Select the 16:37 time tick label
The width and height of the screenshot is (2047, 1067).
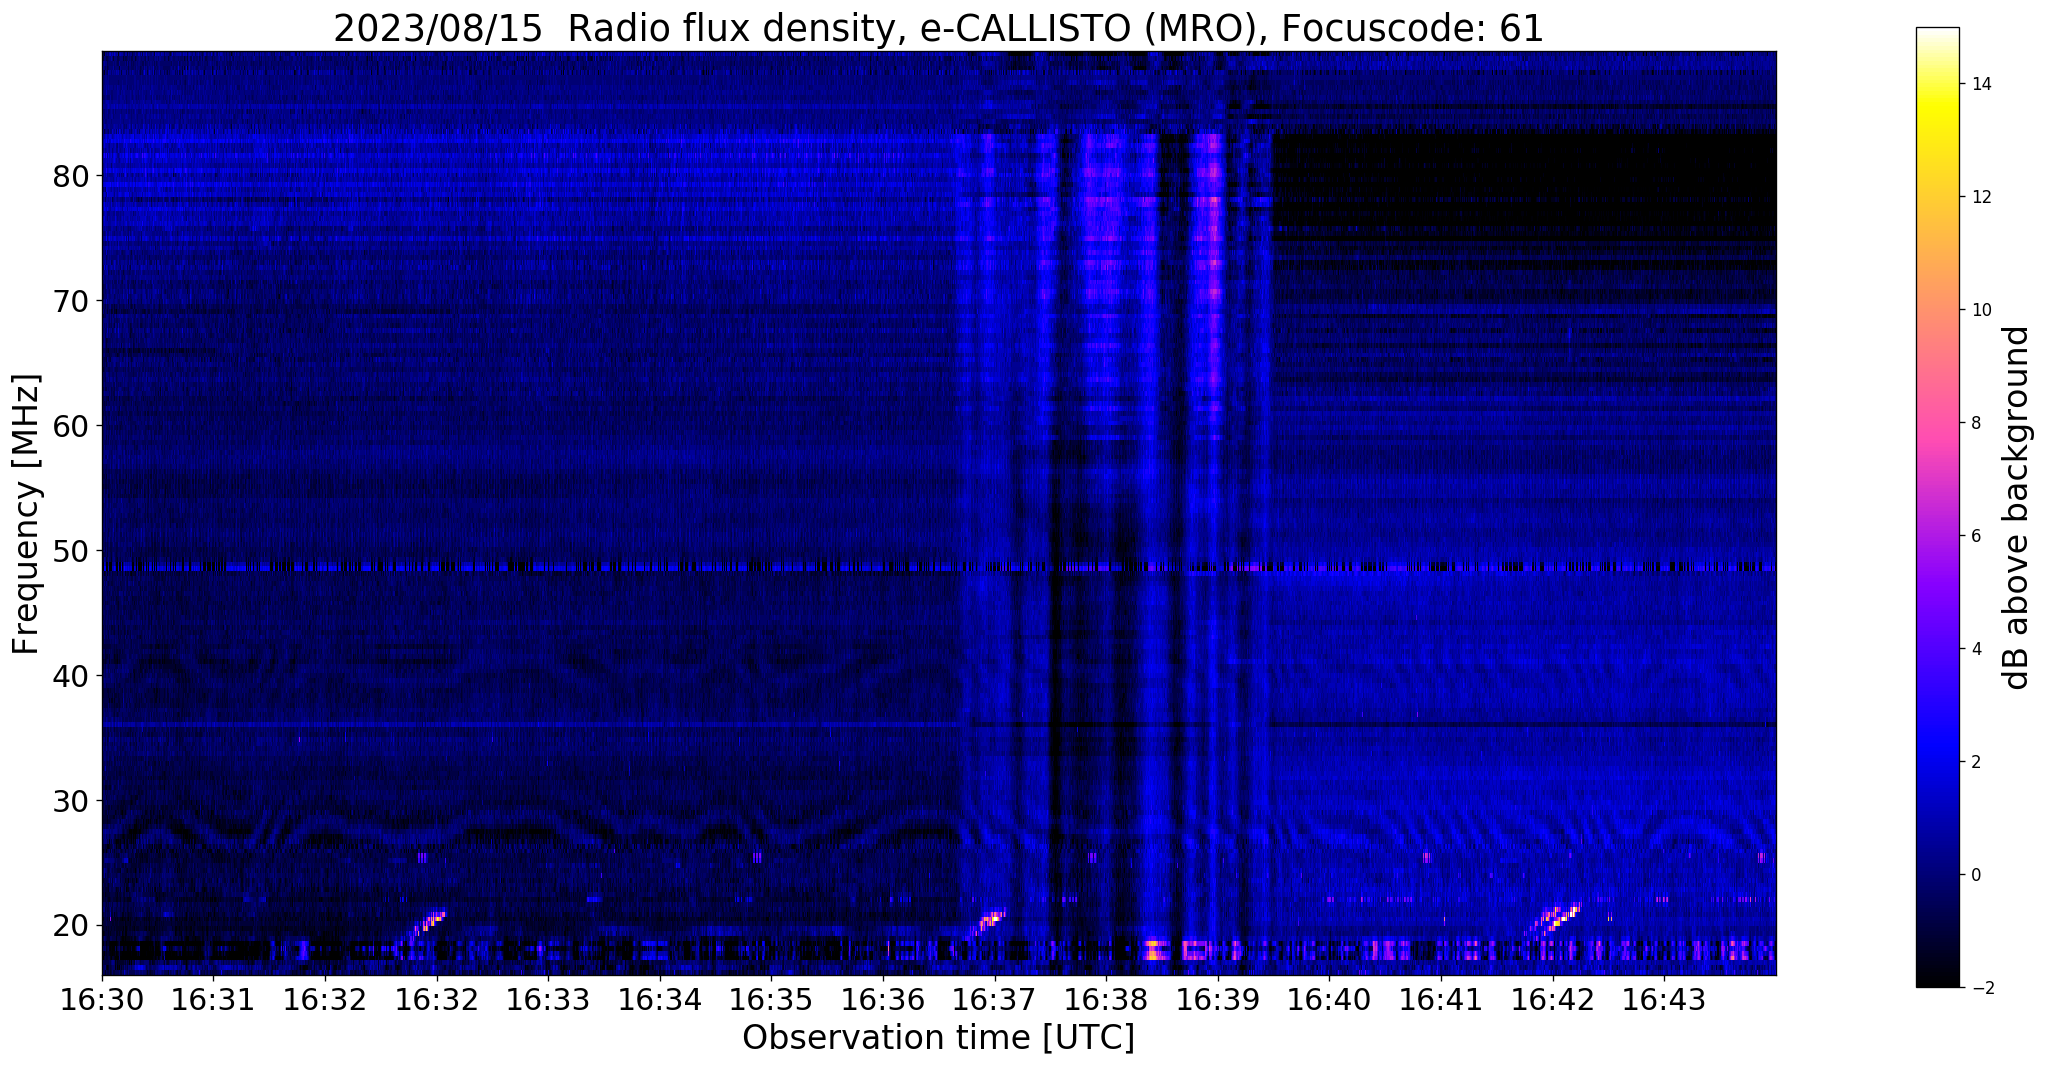pyautogui.click(x=995, y=1000)
